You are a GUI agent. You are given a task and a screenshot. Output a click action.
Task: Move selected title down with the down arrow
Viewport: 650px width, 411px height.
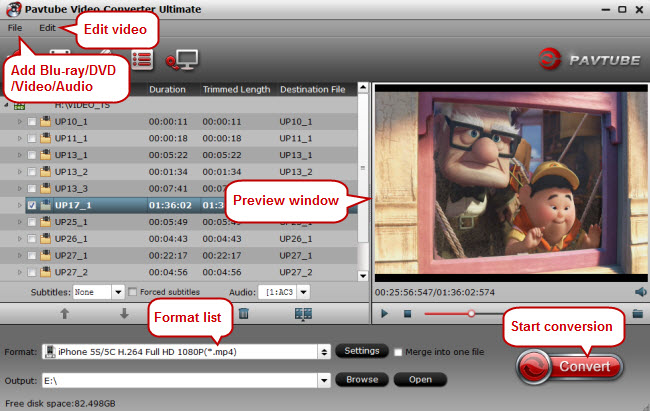pos(124,314)
